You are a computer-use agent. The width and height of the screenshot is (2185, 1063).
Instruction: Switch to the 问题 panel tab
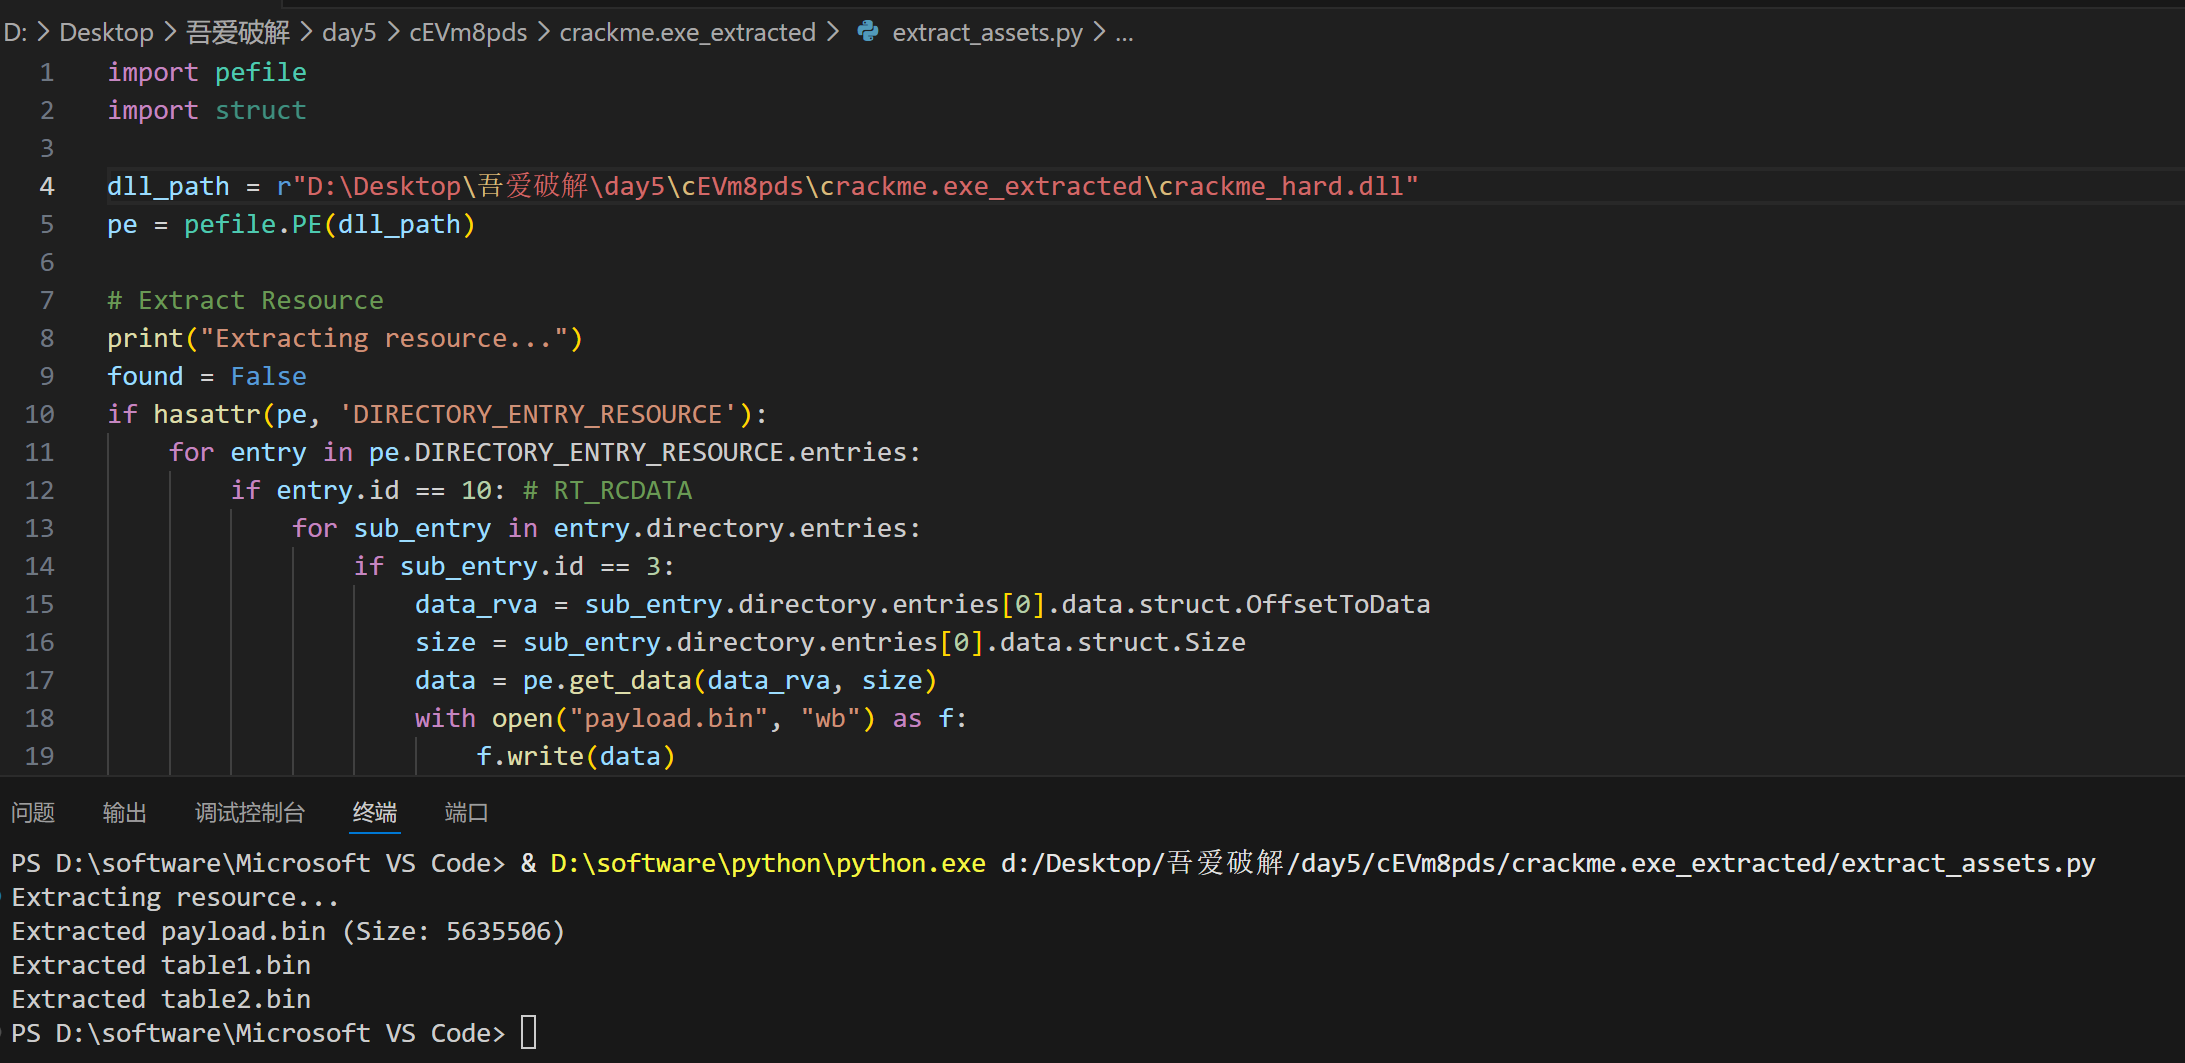pos(33,813)
